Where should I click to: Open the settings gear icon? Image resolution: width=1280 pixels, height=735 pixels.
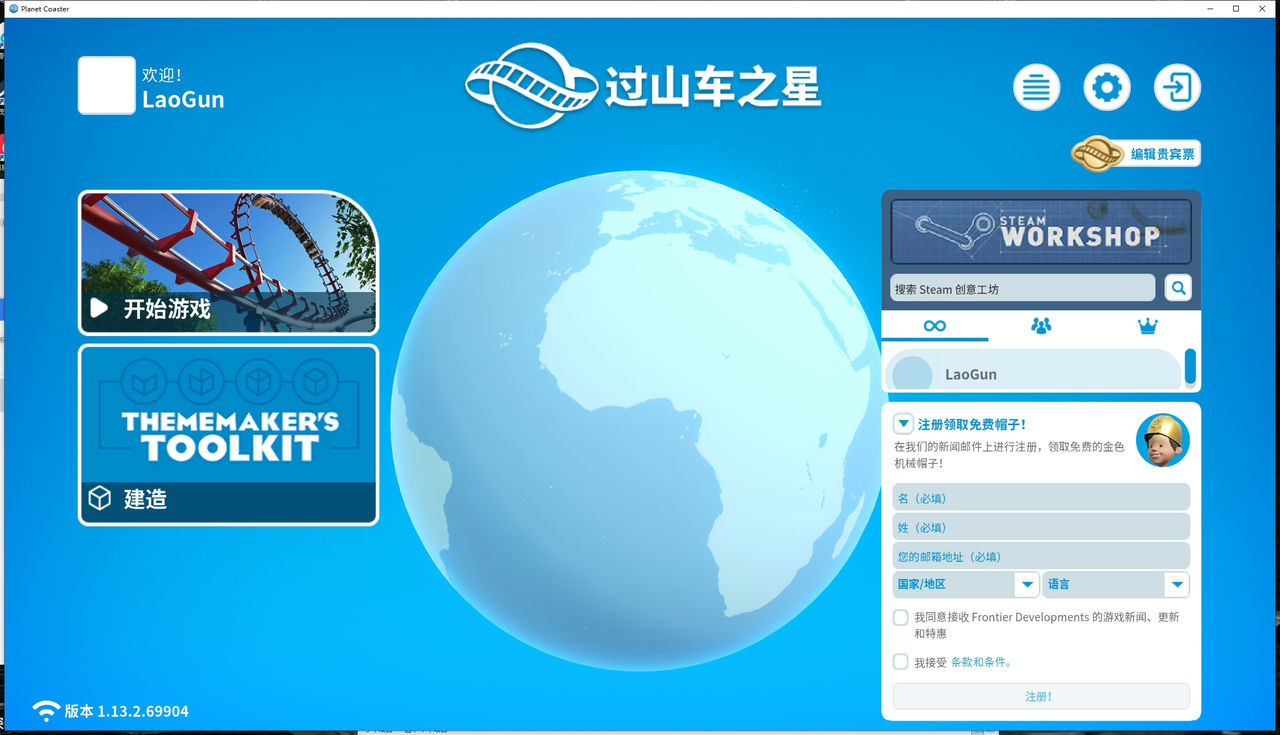point(1107,88)
